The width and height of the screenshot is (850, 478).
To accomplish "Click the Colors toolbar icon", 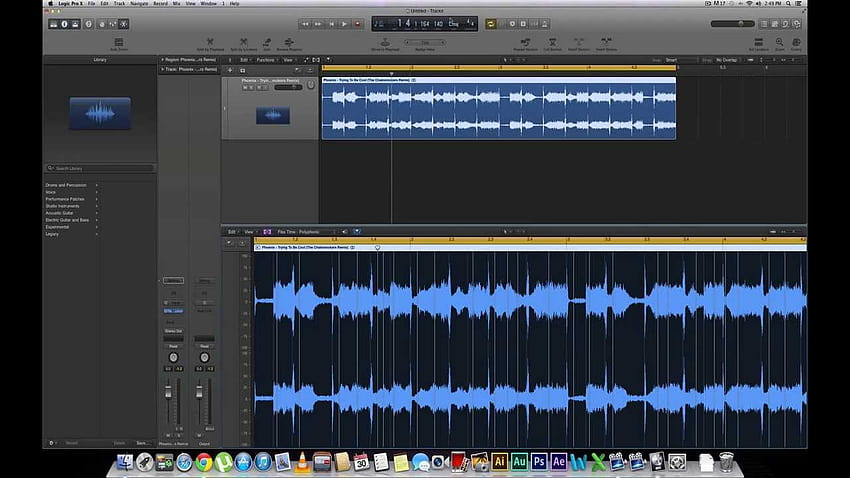I will coord(796,44).
